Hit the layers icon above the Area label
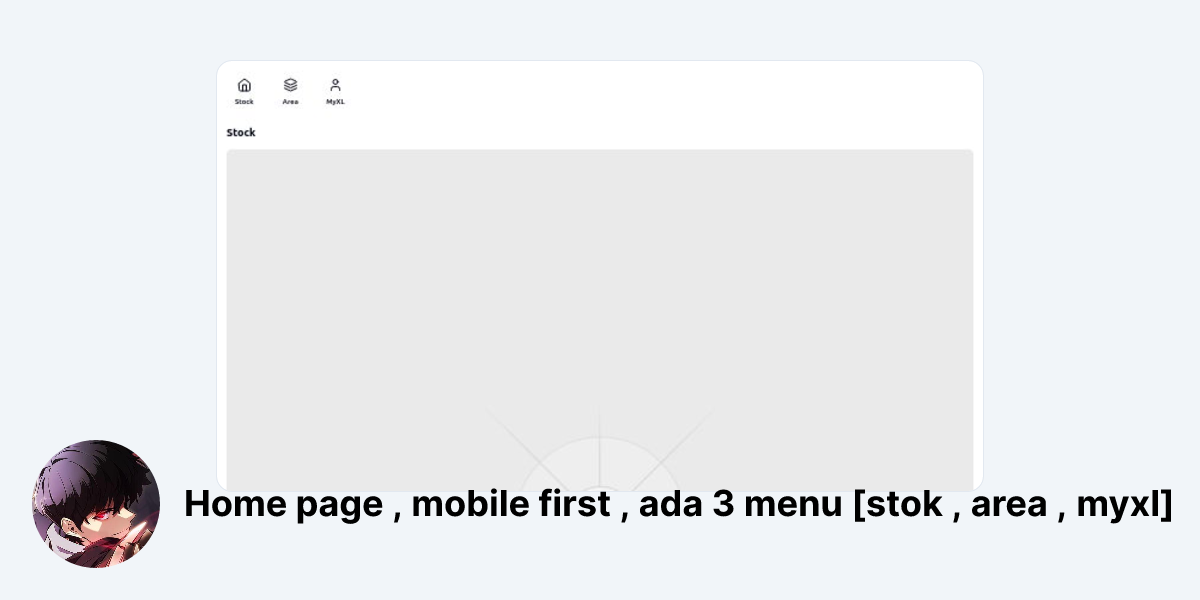The width and height of the screenshot is (1200, 600). tap(290, 85)
